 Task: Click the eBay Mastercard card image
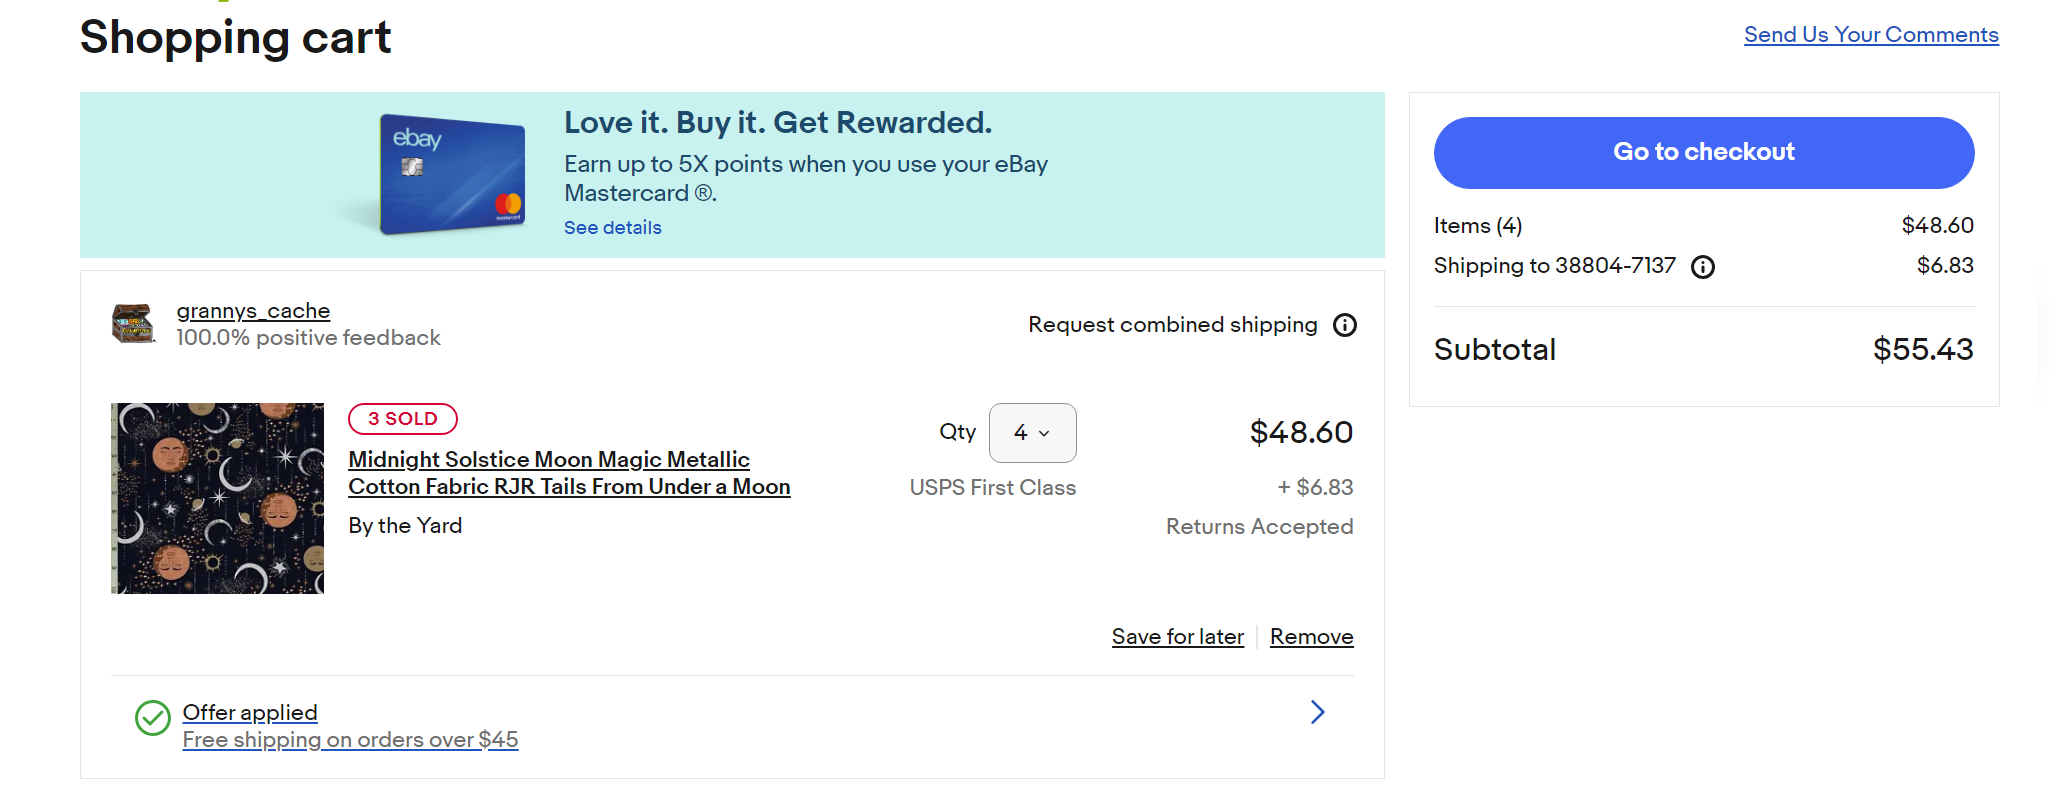point(453,175)
